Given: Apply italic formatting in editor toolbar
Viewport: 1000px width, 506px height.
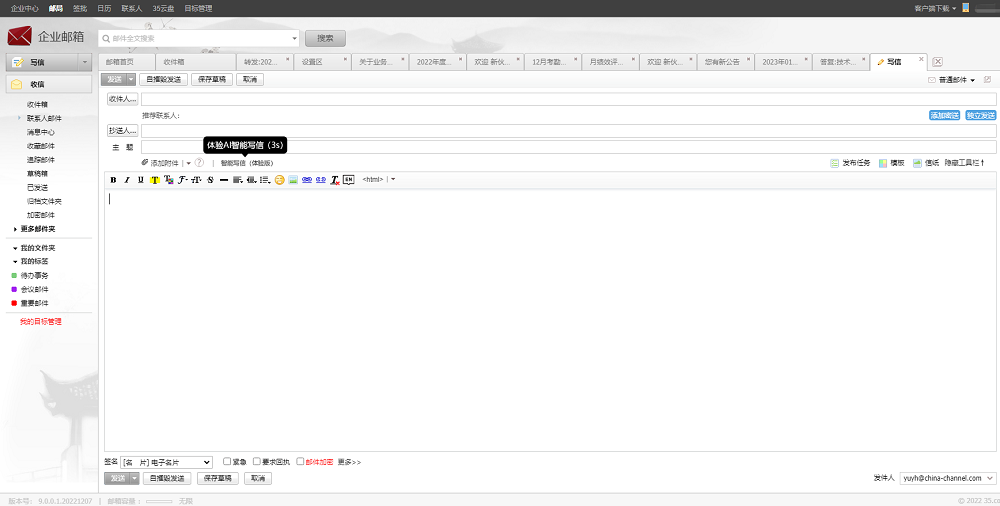Looking at the screenshot, I should click(x=127, y=180).
